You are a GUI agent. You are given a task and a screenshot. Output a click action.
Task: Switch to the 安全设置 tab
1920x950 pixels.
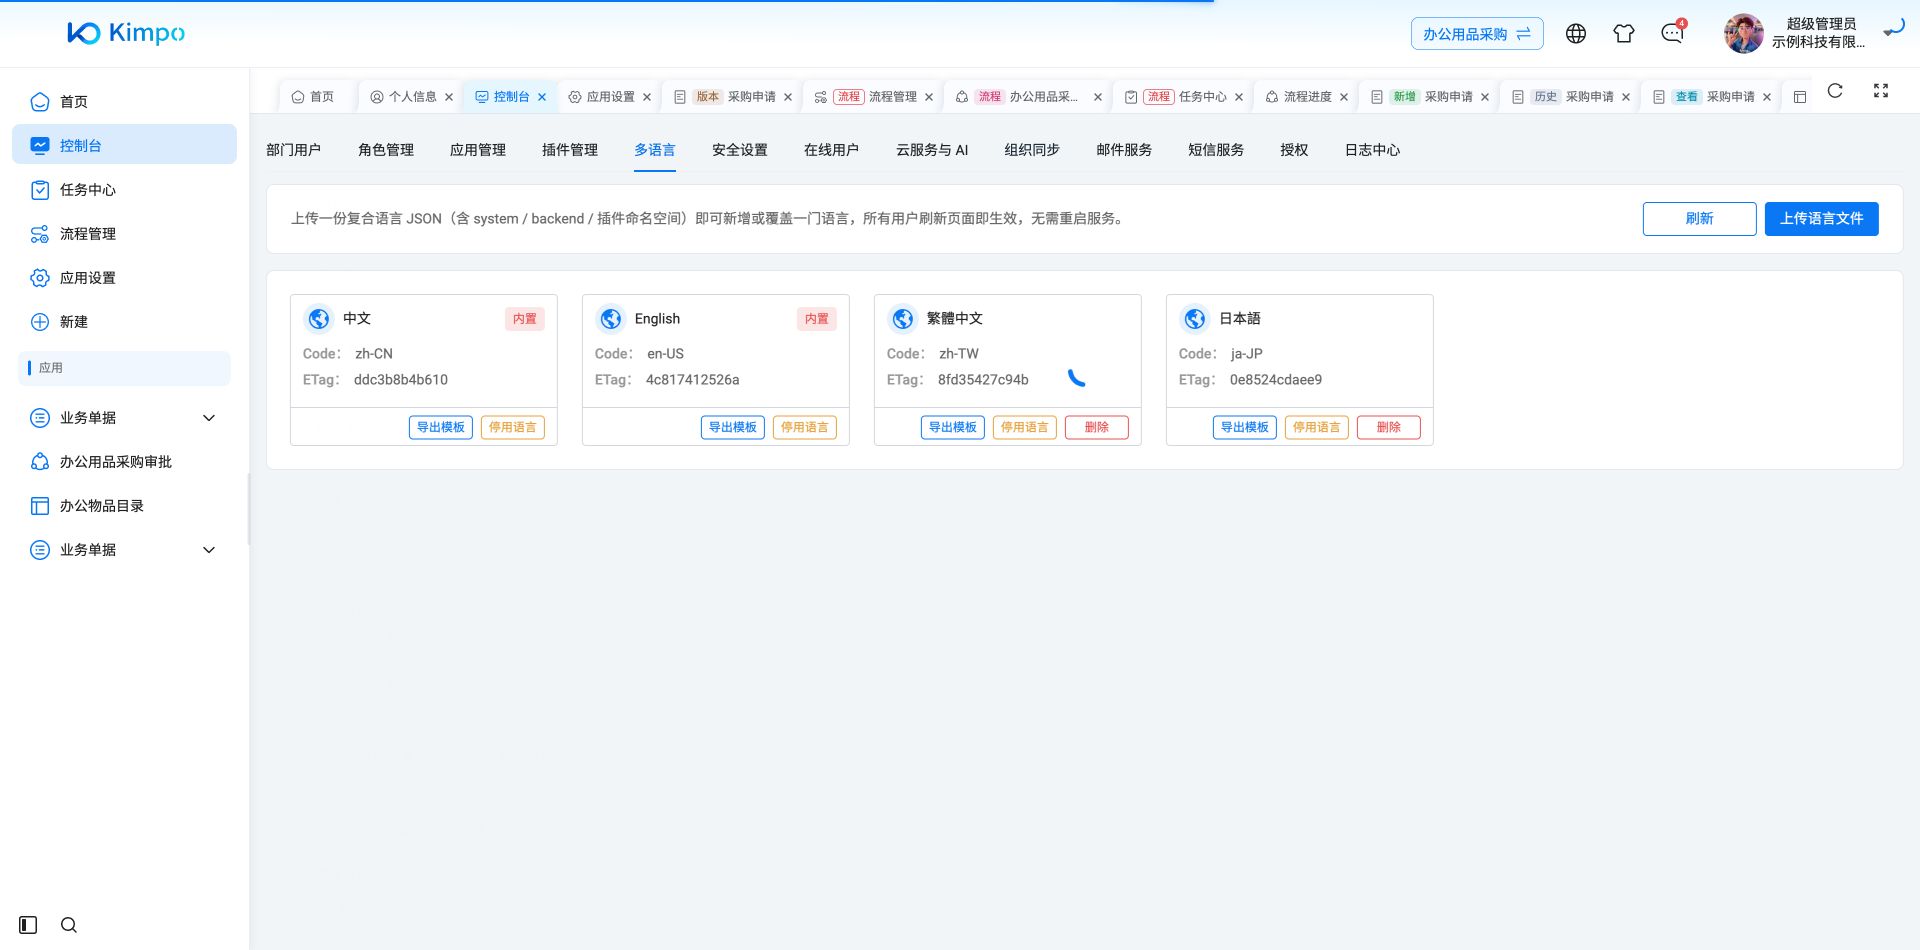click(740, 150)
